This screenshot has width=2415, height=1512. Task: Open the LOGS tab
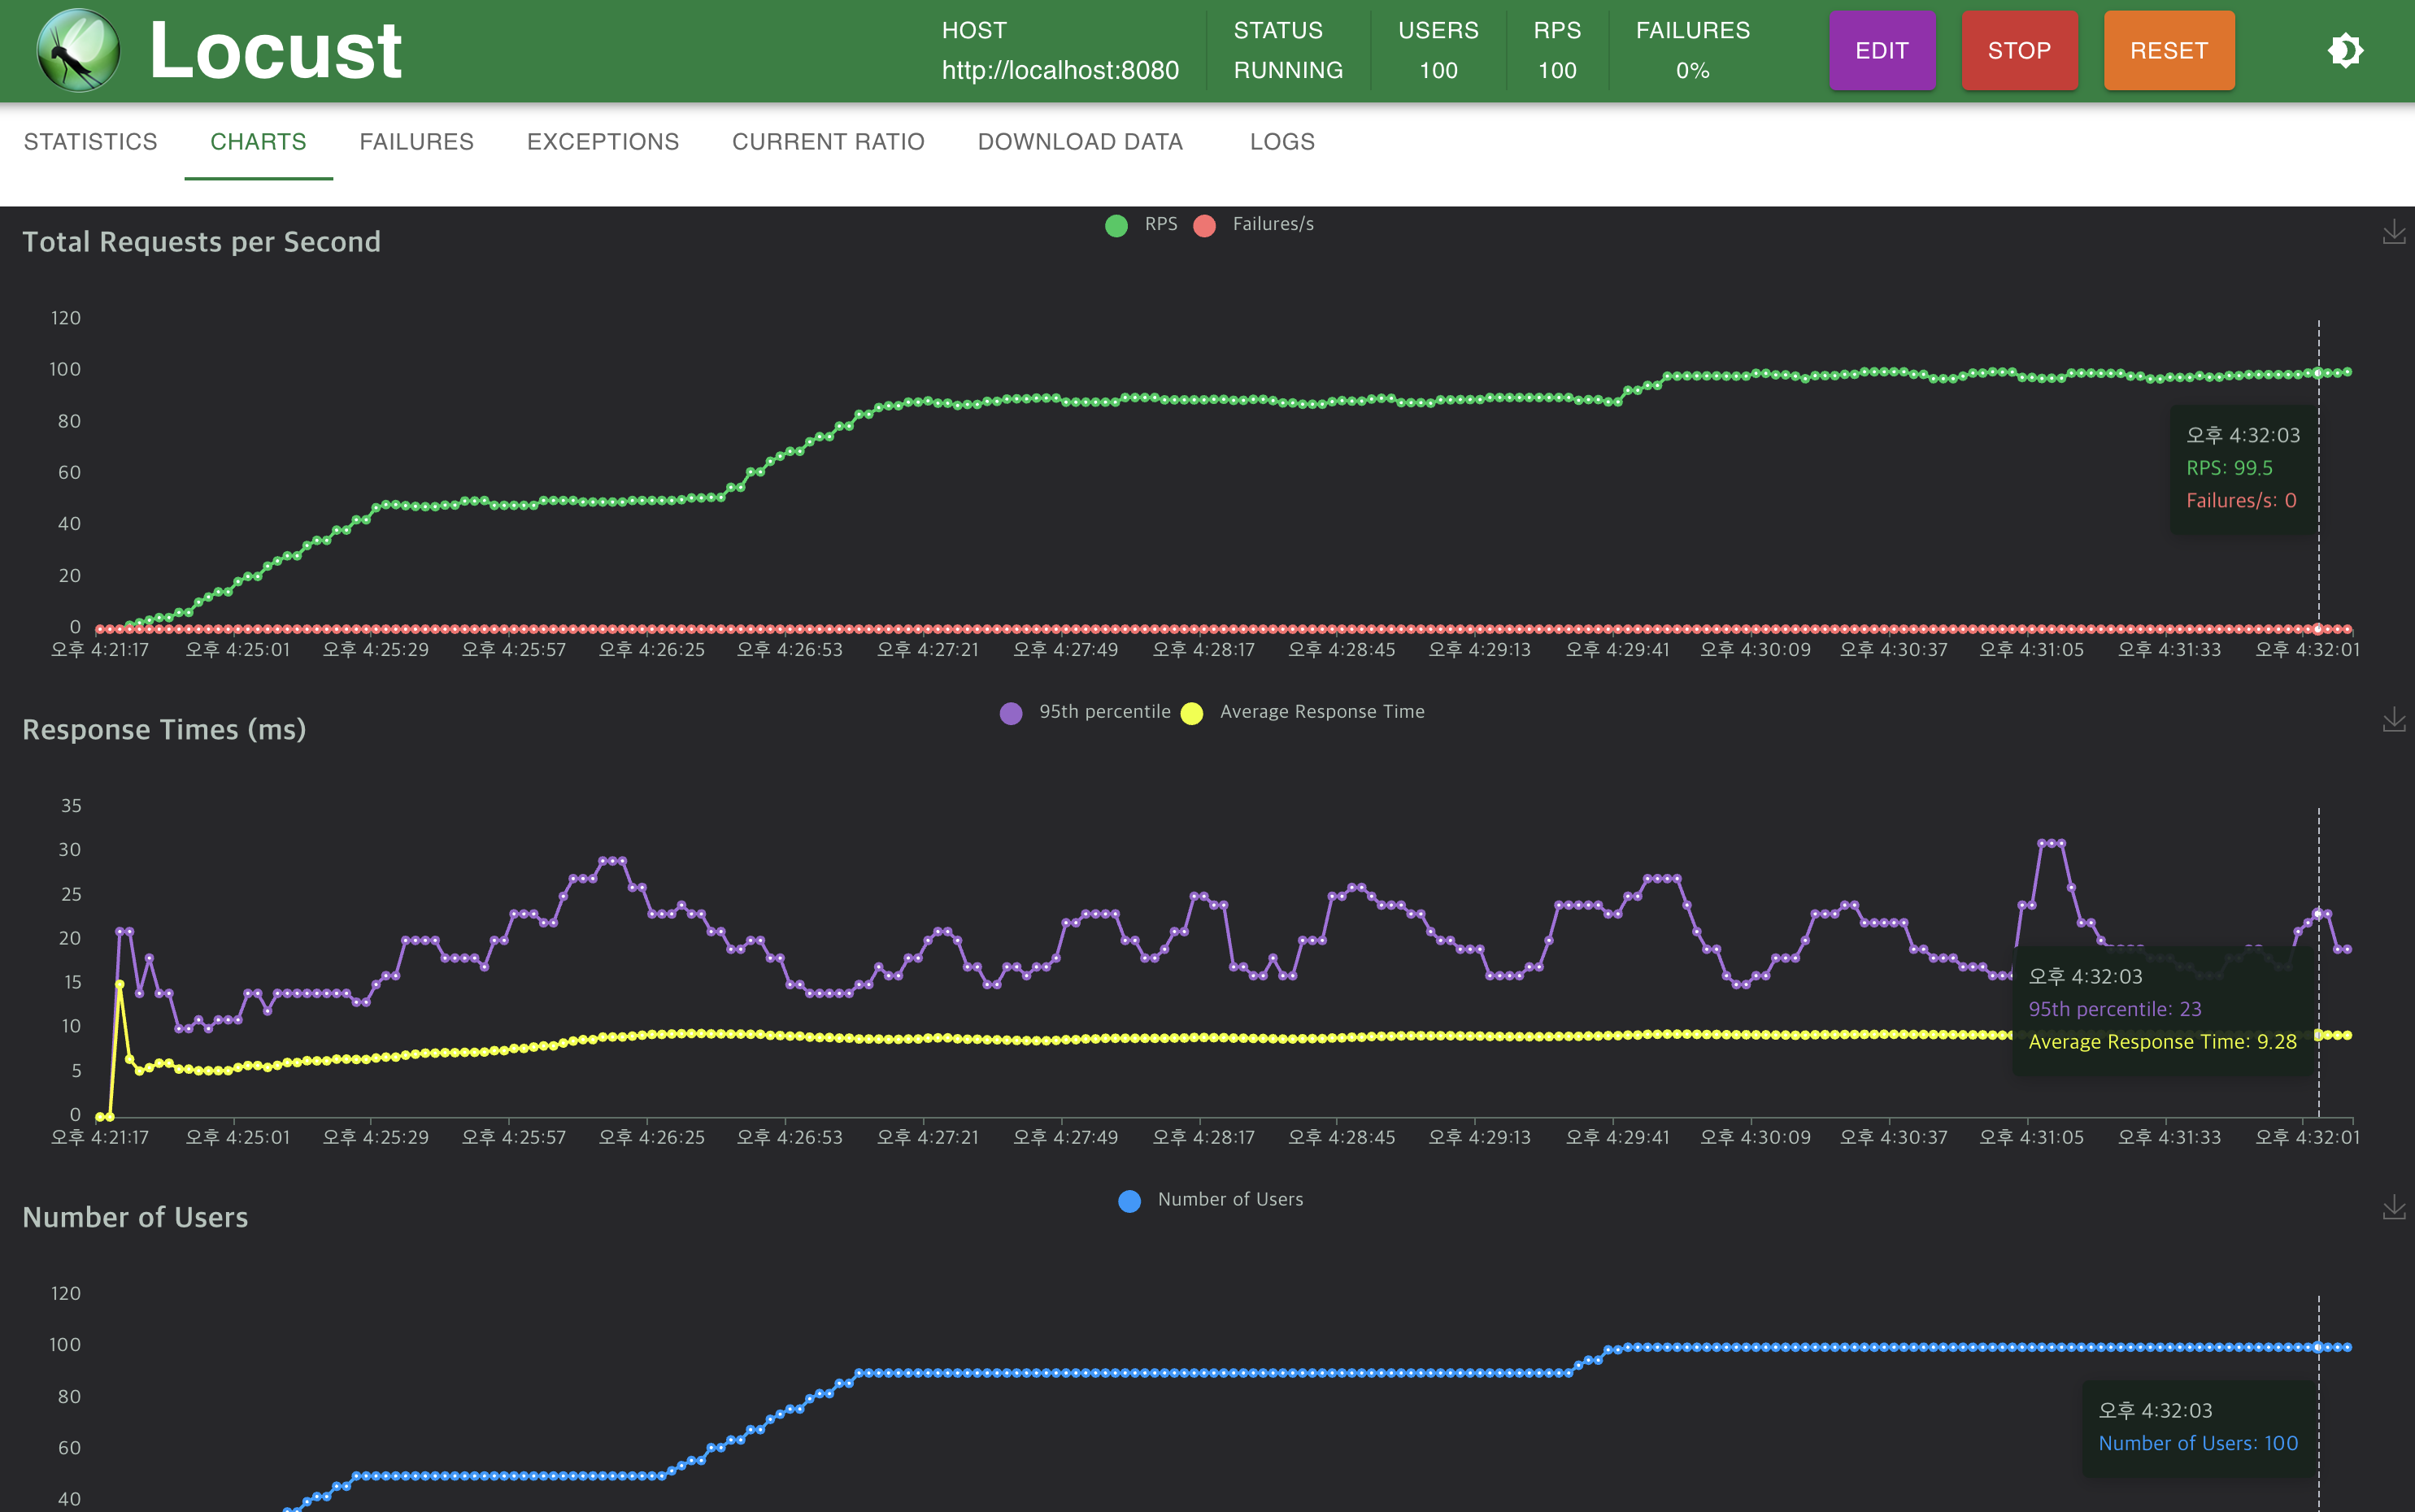pos(1282,142)
